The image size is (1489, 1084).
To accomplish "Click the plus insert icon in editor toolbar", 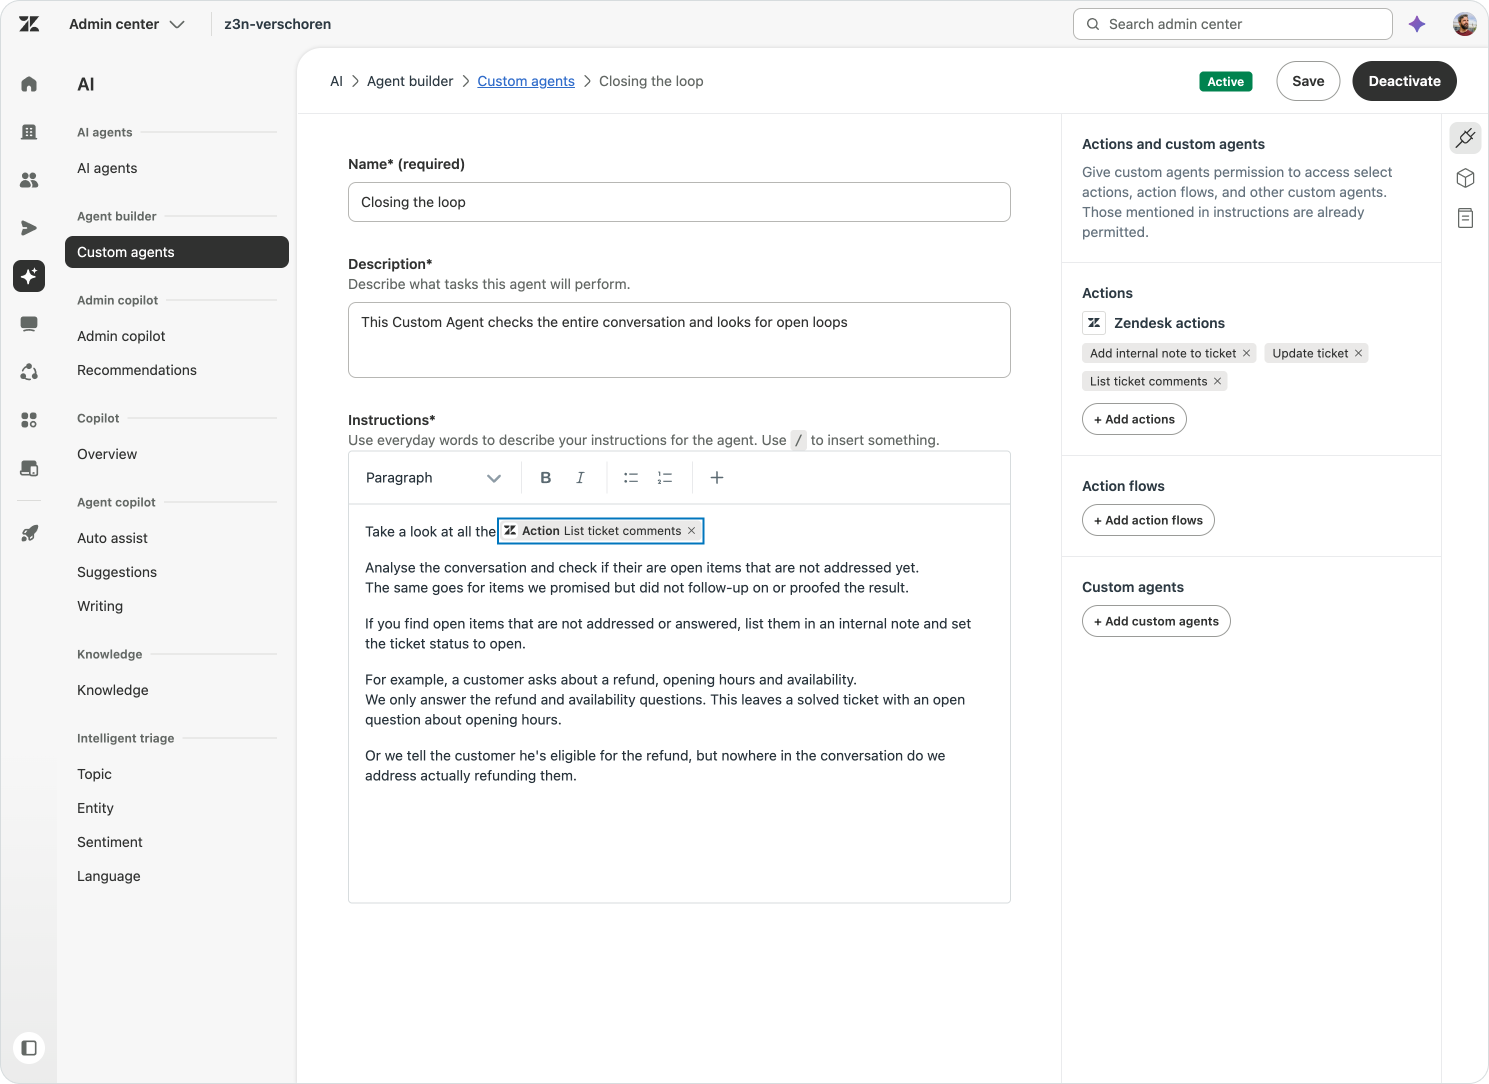I will coord(717,478).
